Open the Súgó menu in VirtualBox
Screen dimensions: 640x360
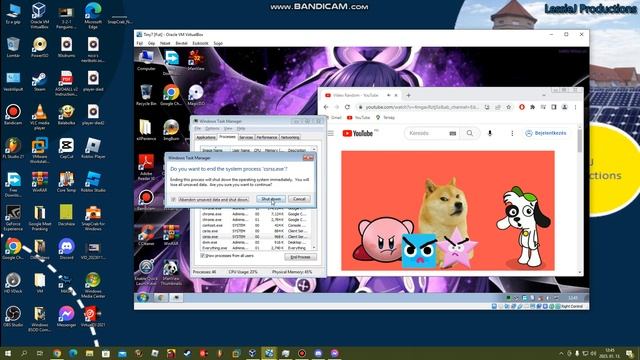tap(218, 43)
